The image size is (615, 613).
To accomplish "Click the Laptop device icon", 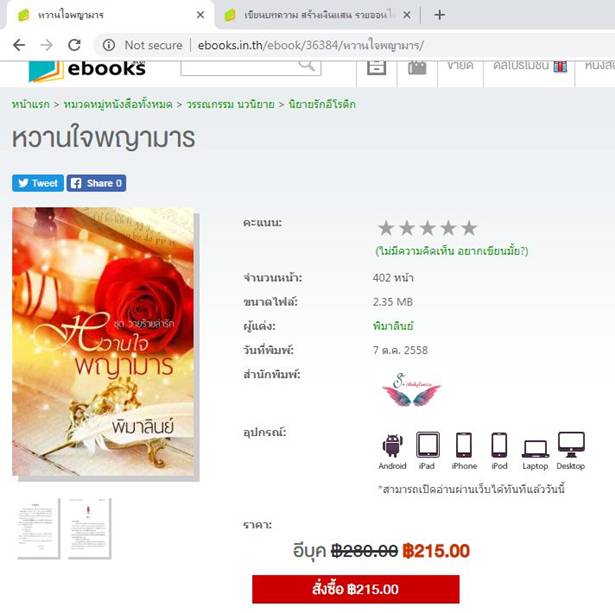I will coord(535,449).
